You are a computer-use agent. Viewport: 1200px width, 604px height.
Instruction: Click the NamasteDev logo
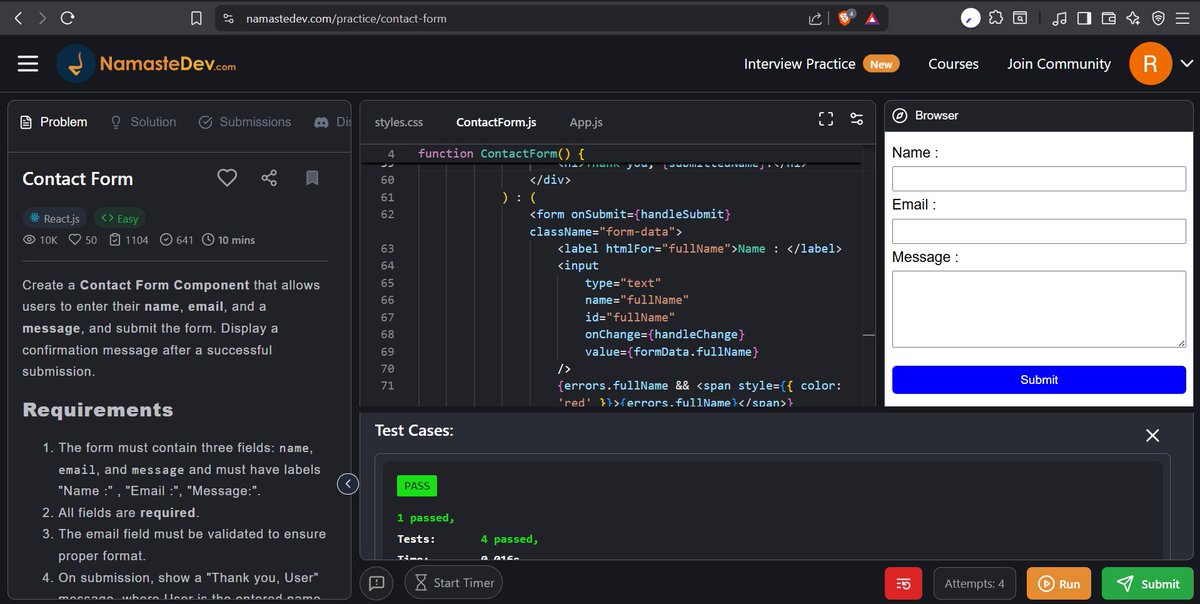pos(147,64)
